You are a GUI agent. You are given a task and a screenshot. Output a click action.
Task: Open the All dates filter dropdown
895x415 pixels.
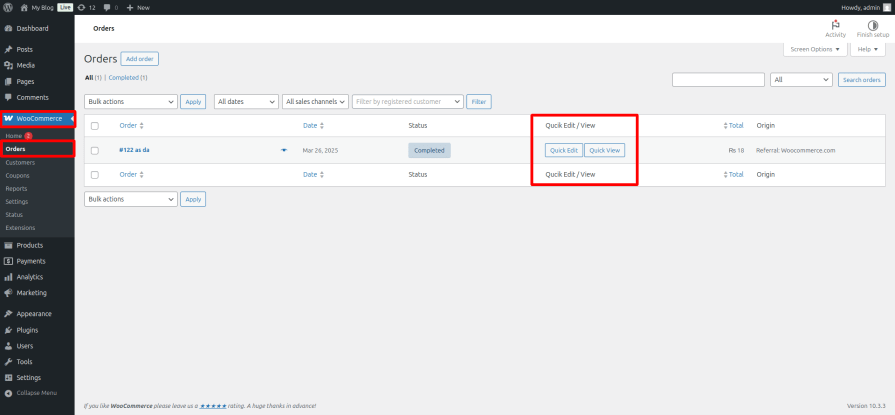coord(246,102)
